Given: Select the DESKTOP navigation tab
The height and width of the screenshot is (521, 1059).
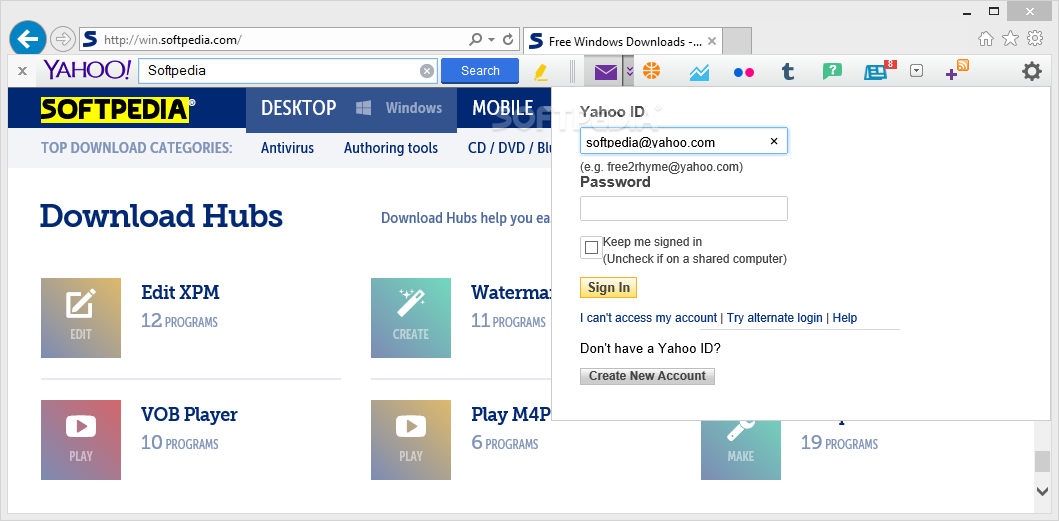Looking at the screenshot, I should coord(299,108).
